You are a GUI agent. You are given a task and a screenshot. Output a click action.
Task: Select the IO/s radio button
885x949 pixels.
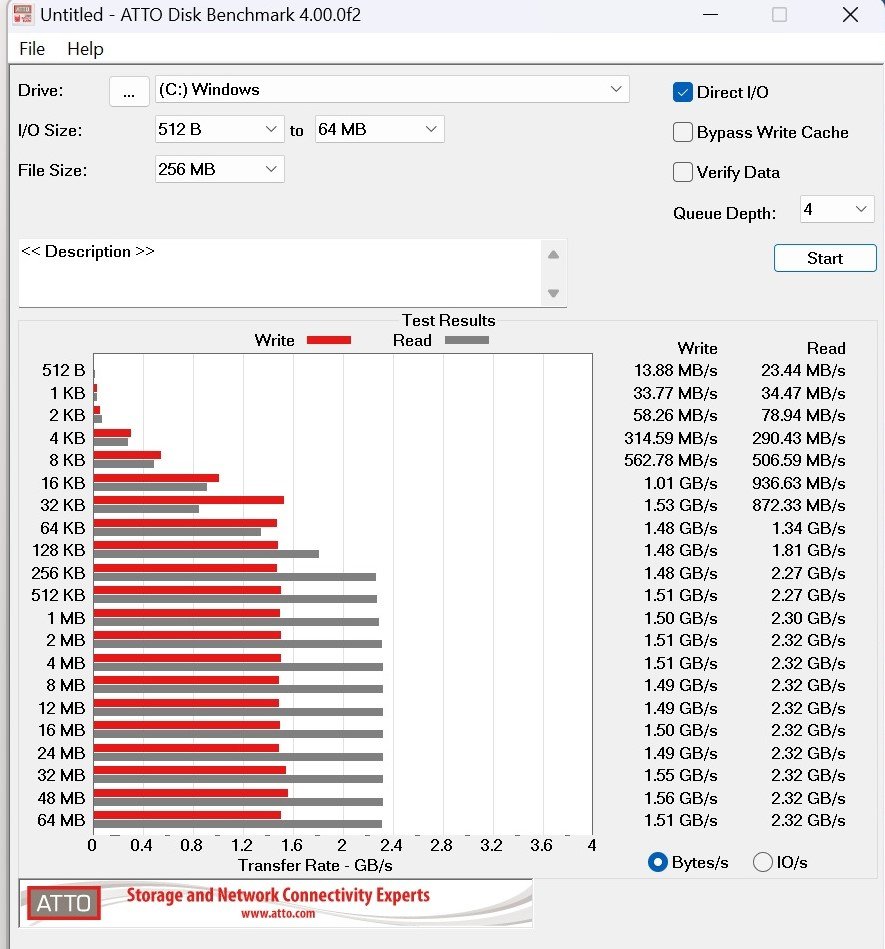click(762, 862)
